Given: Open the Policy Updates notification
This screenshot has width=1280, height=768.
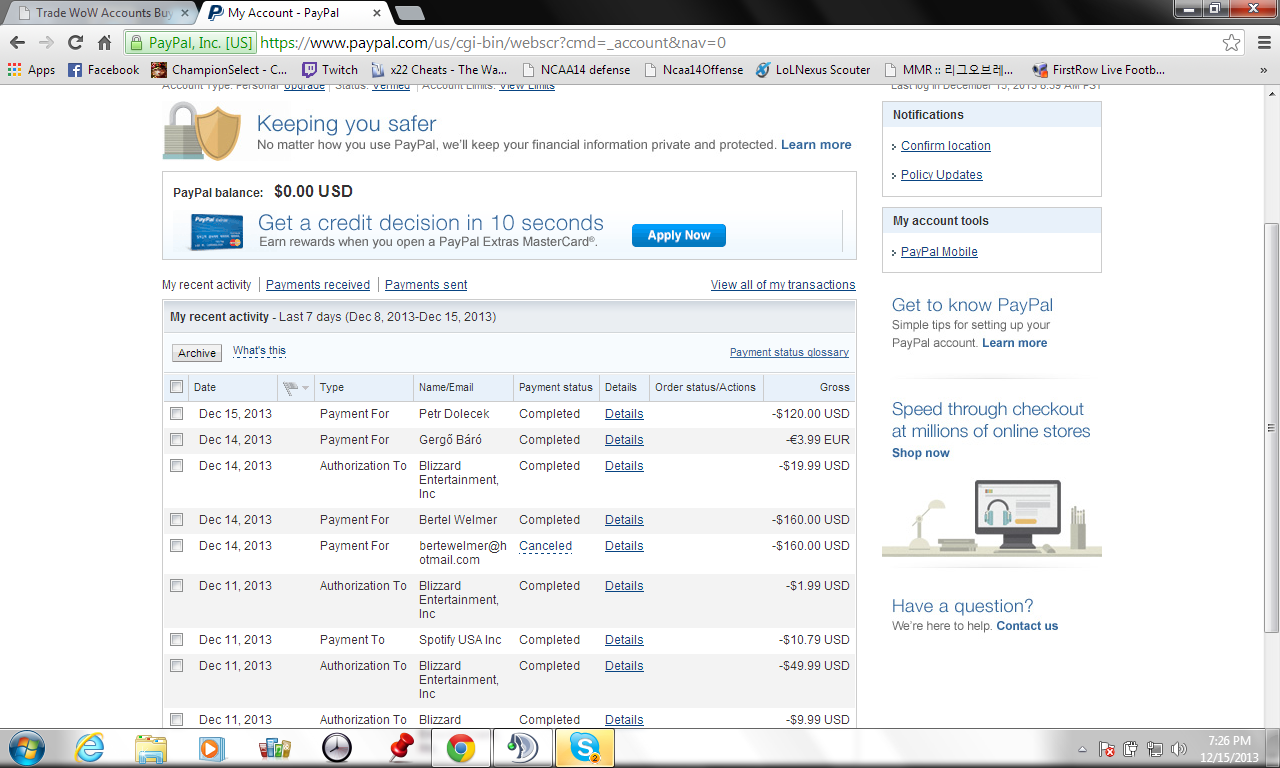Looking at the screenshot, I should tap(942, 175).
